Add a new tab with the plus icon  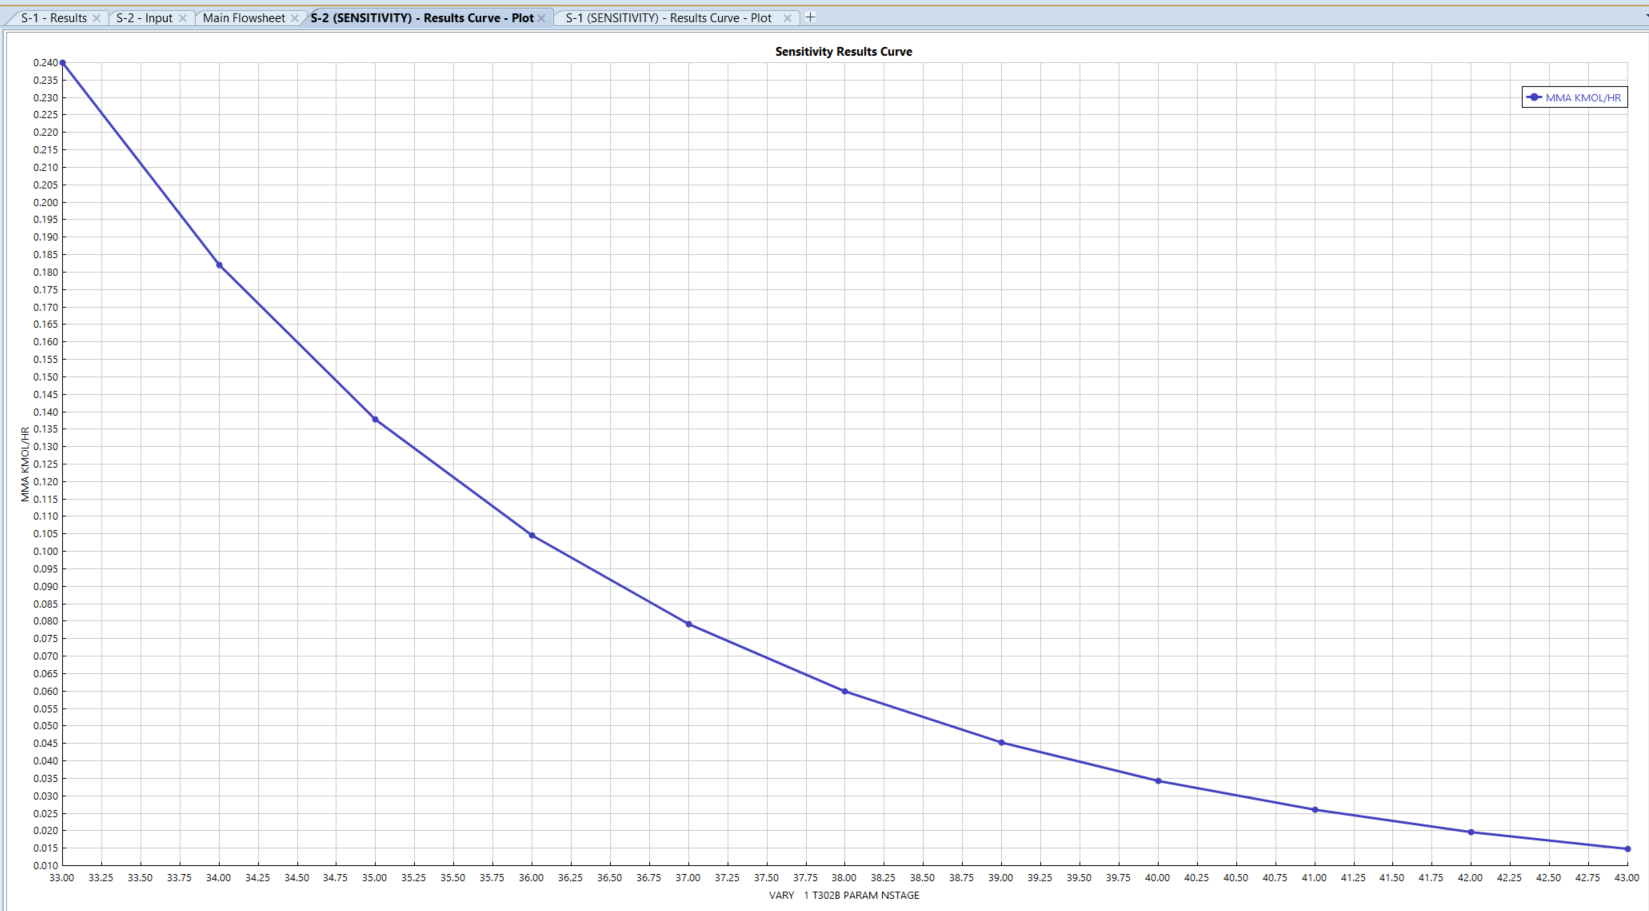point(811,17)
